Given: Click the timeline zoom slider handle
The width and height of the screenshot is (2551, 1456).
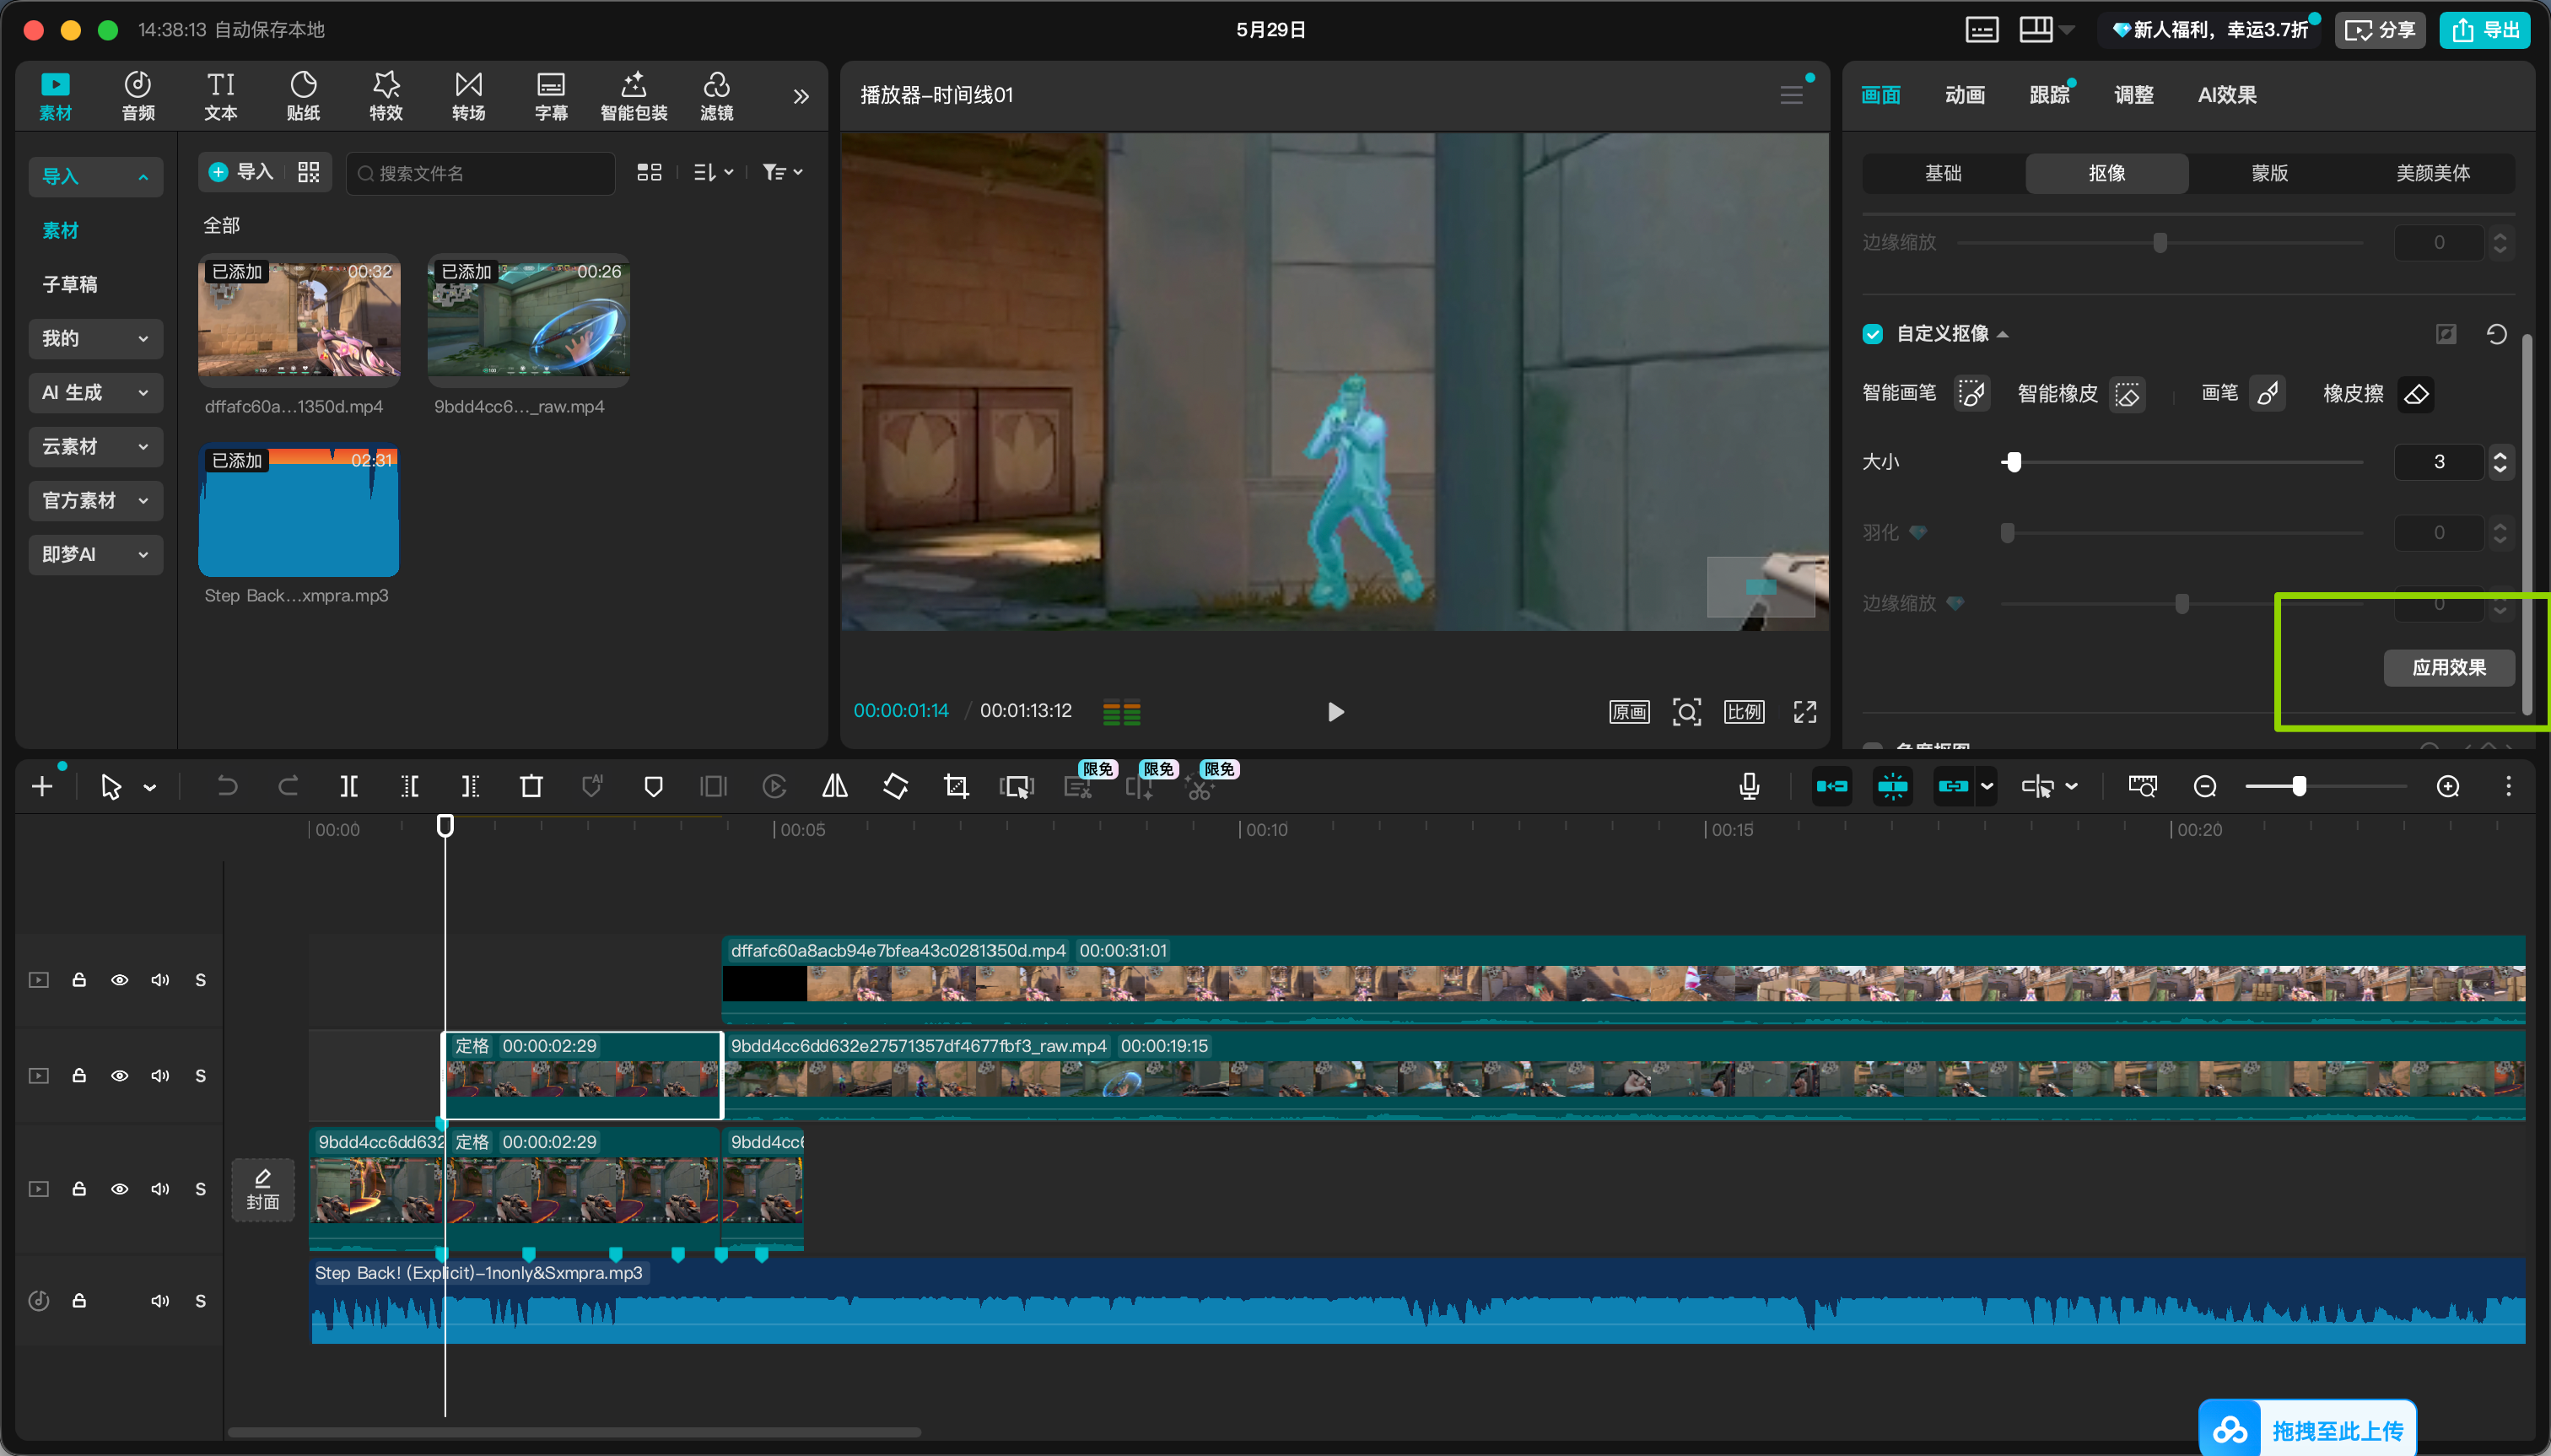Looking at the screenshot, I should click(2299, 787).
